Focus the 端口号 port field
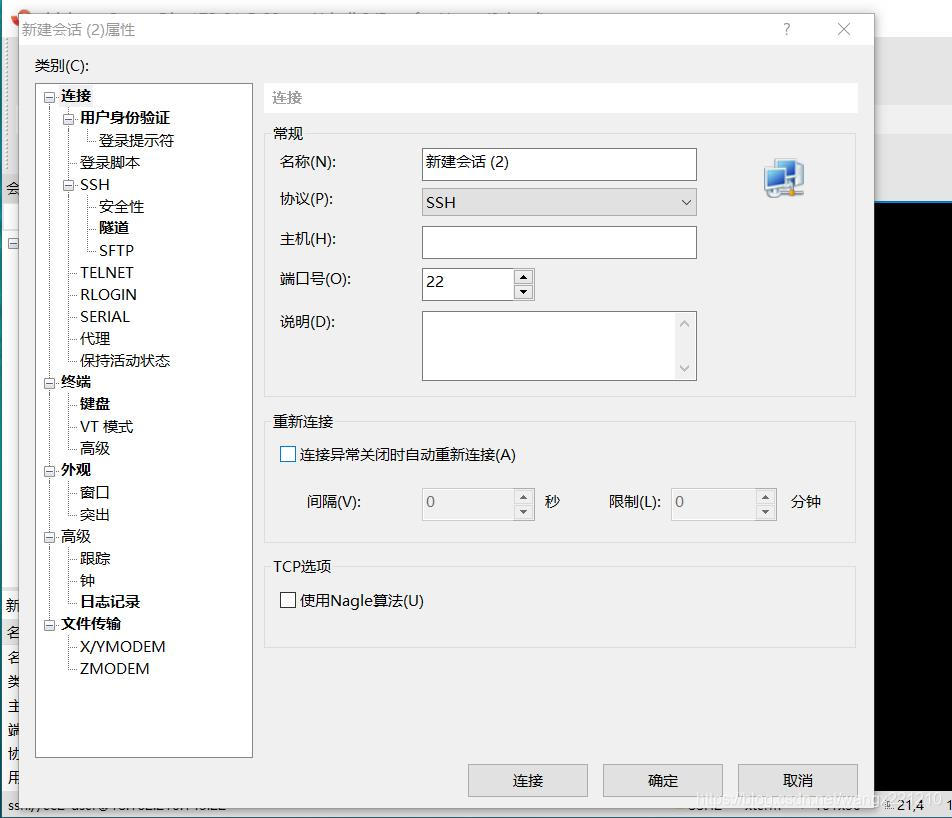Image resolution: width=952 pixels, height=818 pixels. point(468,284)
